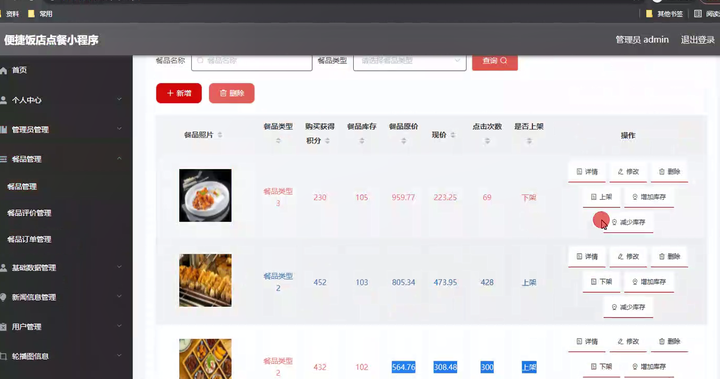Screen dimensions: 720x379
Task: Sort by 购买获得积分 column
Action: tap(327, 141)
